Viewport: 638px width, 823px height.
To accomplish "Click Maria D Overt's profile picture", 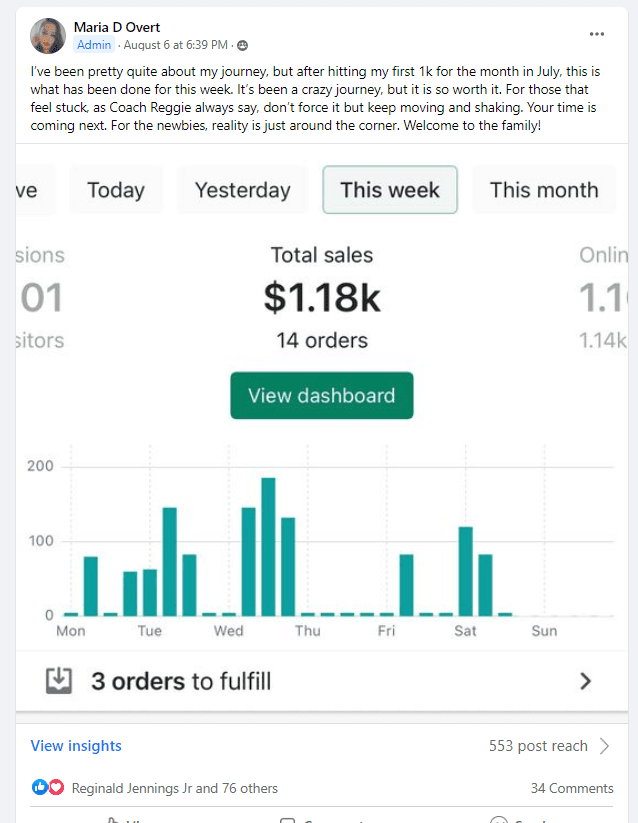I will point(48,36).
